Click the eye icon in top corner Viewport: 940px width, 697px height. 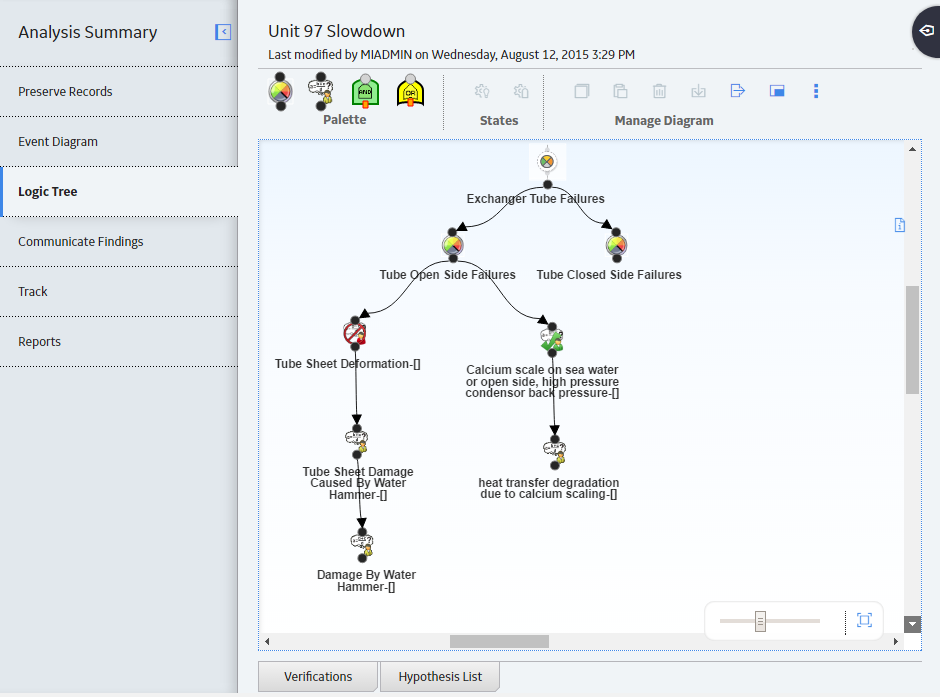[x=927, y=31]
